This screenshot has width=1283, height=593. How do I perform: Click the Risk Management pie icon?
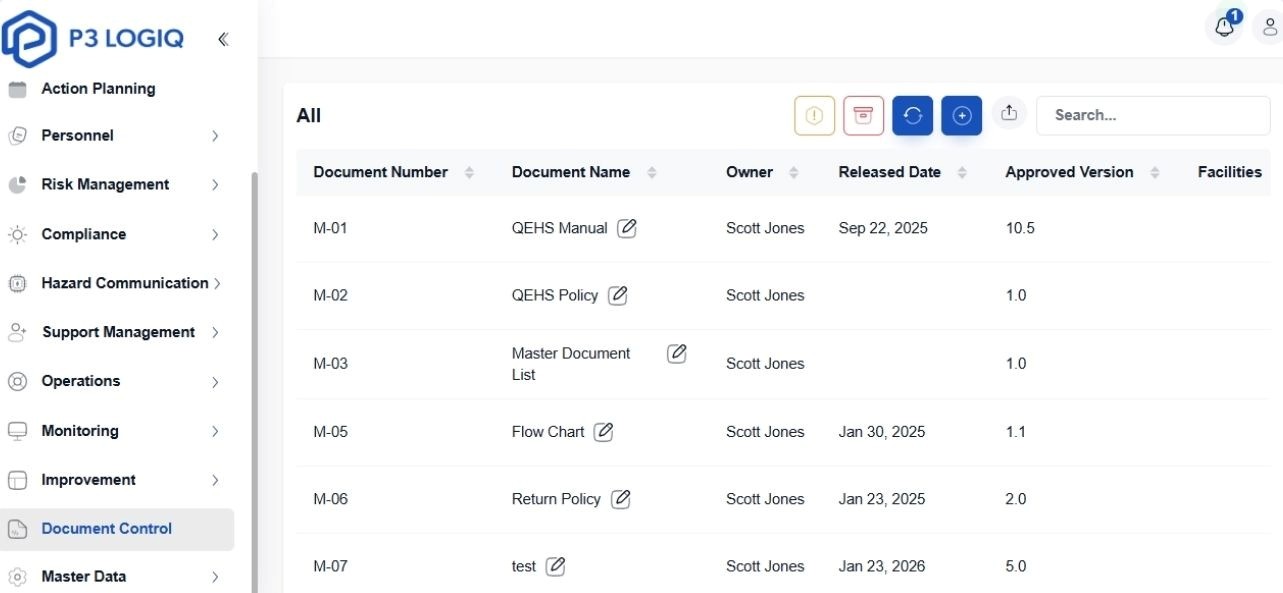click(17, 185)
